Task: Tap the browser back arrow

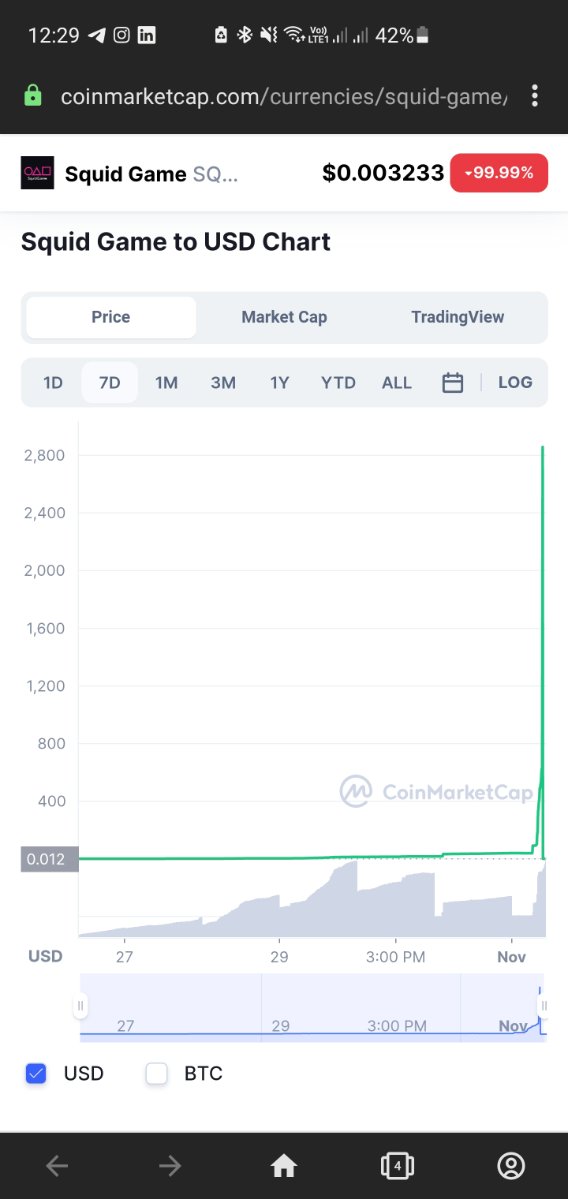Action: [x=57, y=1166]
